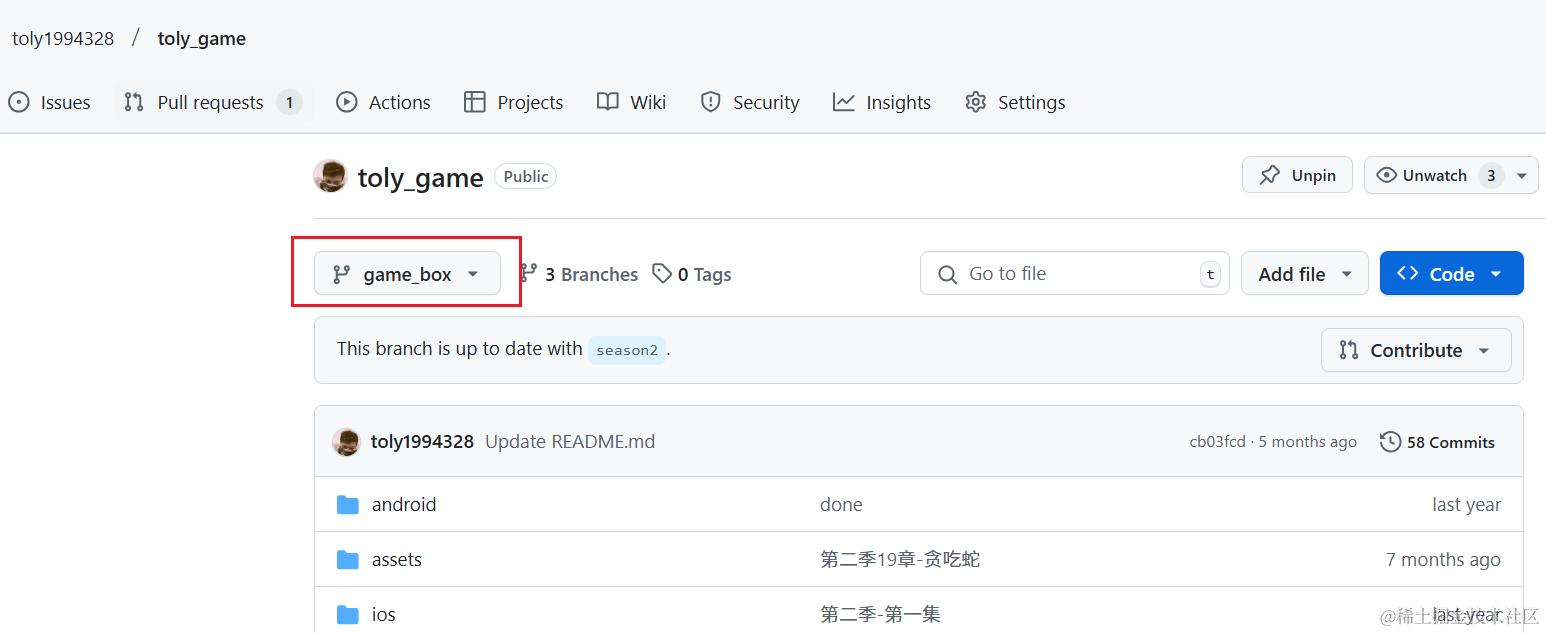Switch to the Security tab
The width and height of the screenshot is (1546, 633).
(x=749, y=102)
